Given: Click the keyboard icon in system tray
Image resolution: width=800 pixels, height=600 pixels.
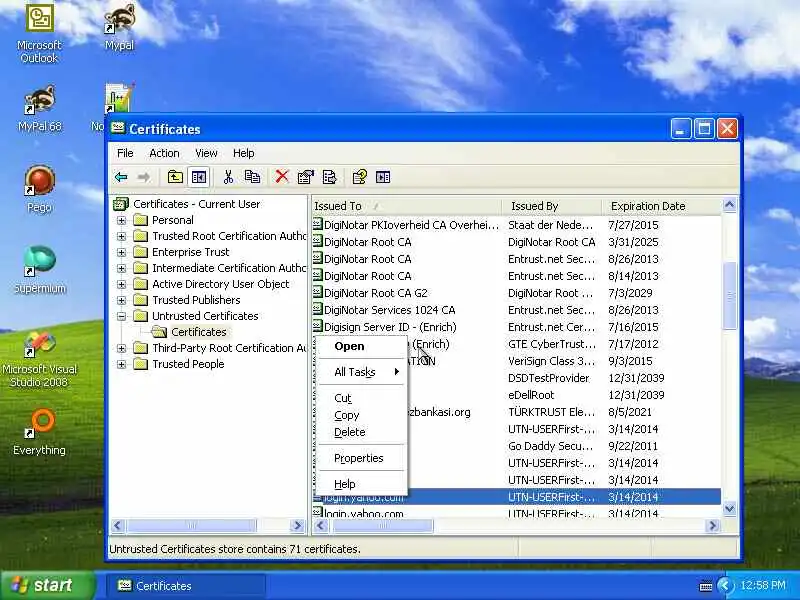Looking at the screenshot, I should tap(706, 586).
